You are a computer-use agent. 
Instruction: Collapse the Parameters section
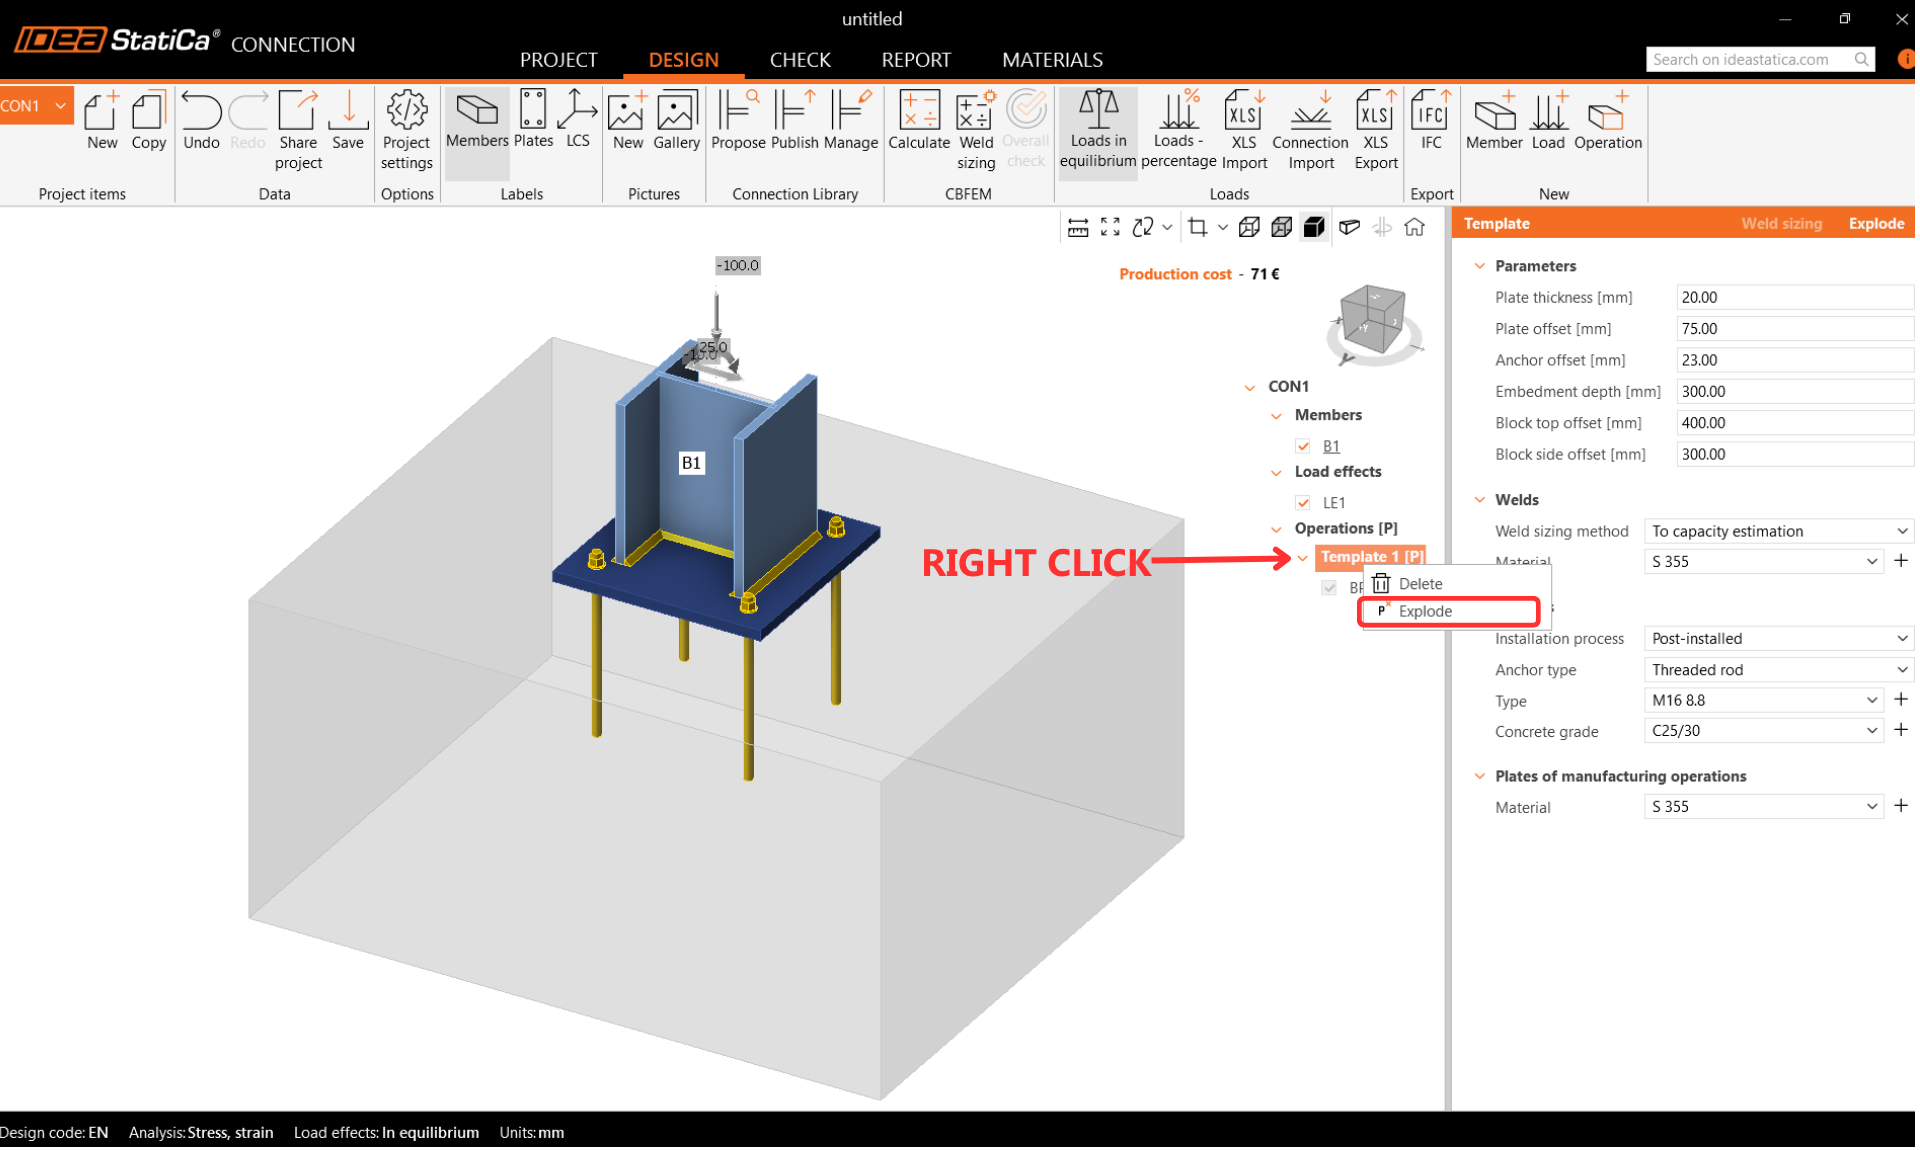(x=1480, y=266)
